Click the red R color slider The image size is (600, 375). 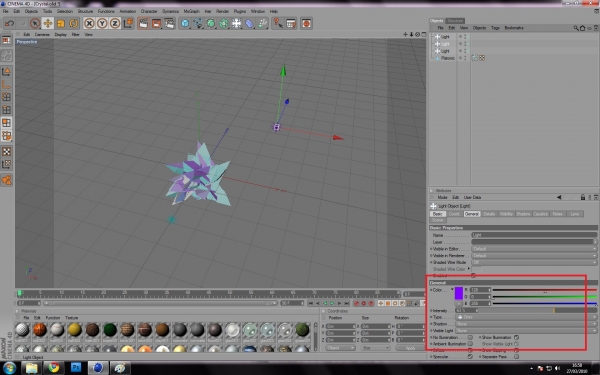pyautogui.click(x=545, y=290)
